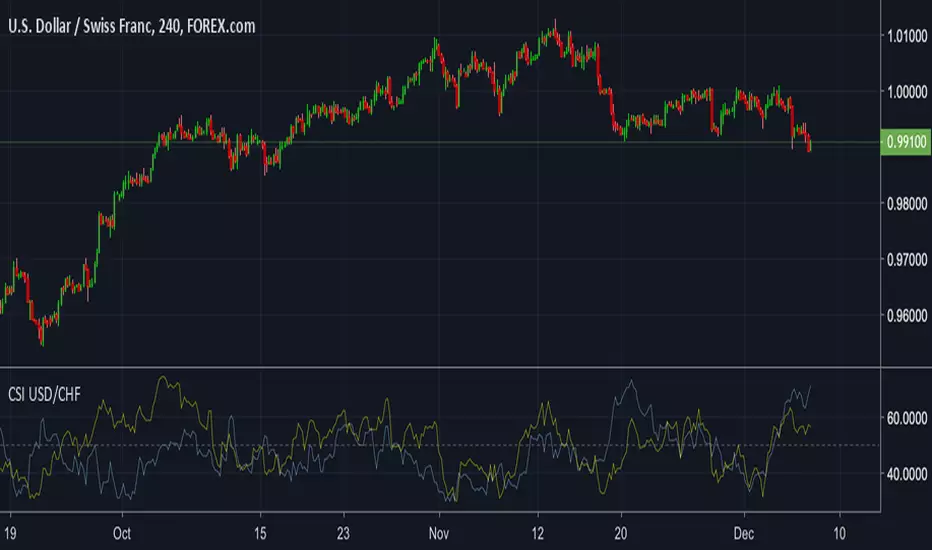This screenshot has height=550, width=932.
Task: Click the 1.01000 price axis label
Action: coord(906,36)
